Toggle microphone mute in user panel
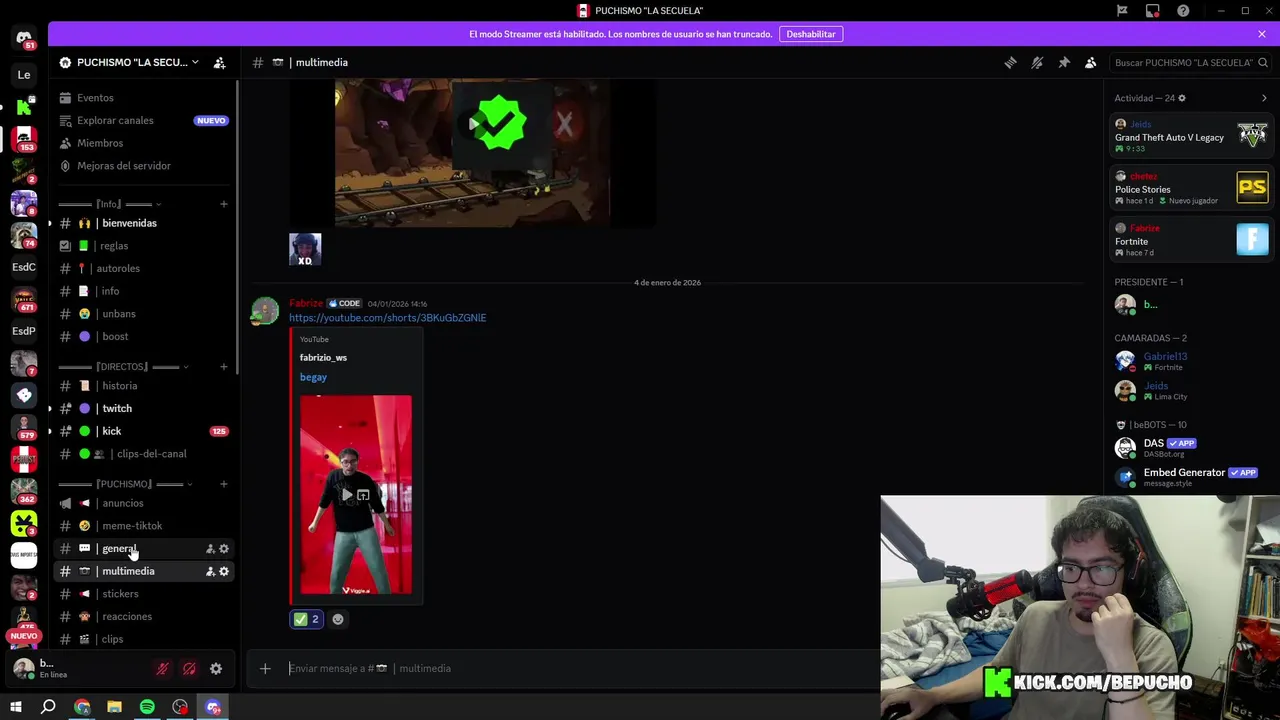 point(162,669)
